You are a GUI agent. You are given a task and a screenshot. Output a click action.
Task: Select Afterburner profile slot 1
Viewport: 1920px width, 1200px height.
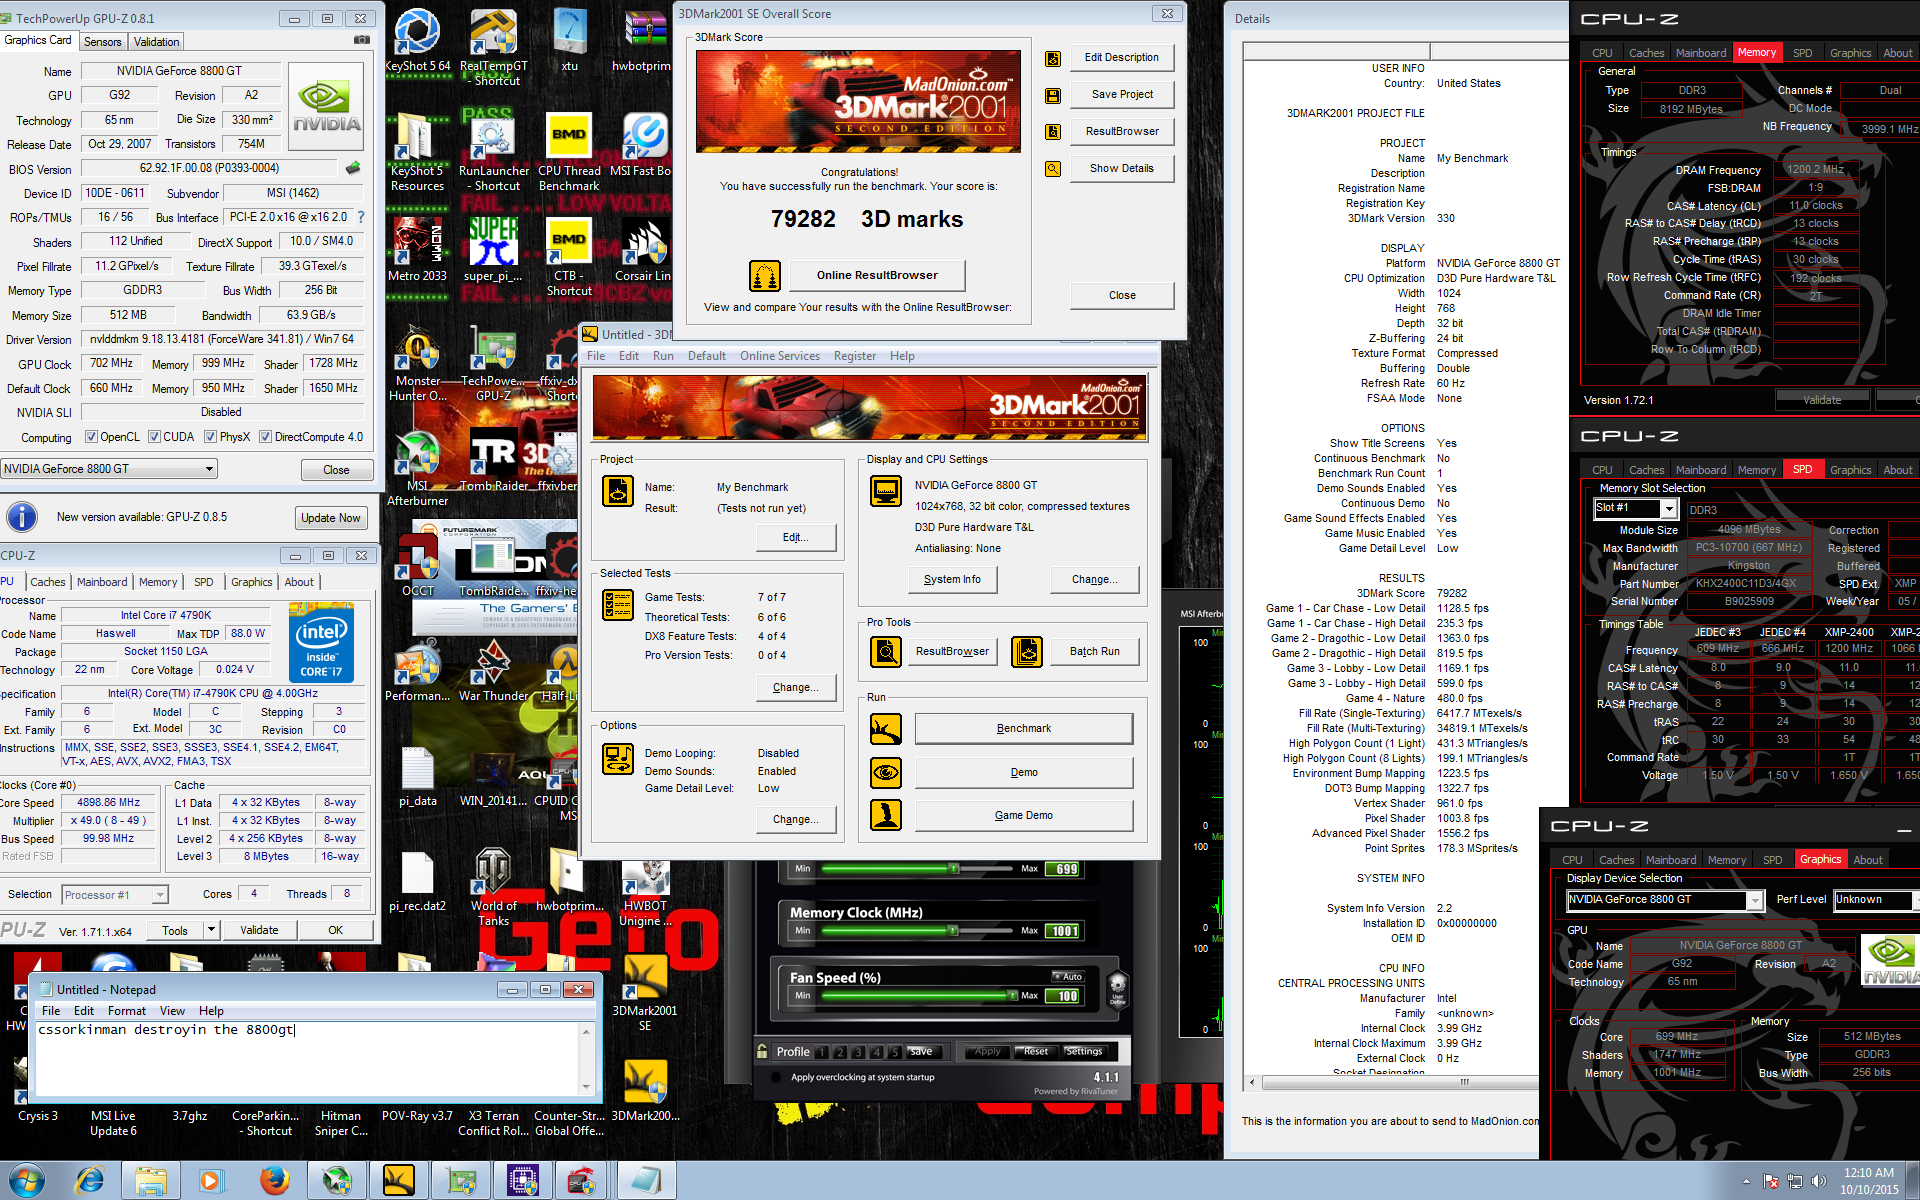[x=822, y=1052]
